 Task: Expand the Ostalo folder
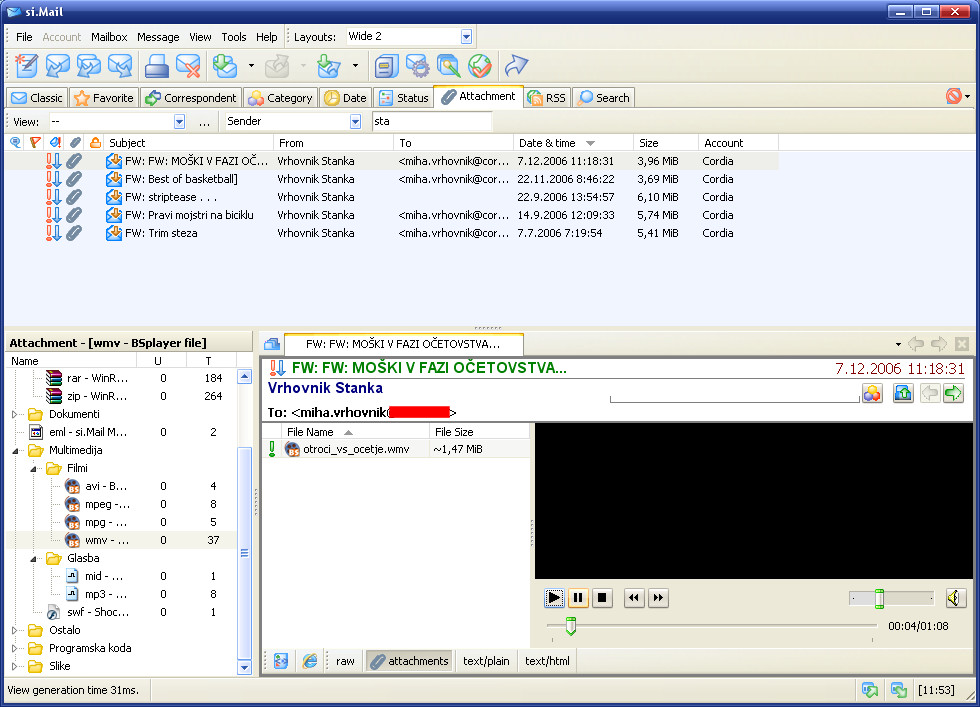pos(14,630)
